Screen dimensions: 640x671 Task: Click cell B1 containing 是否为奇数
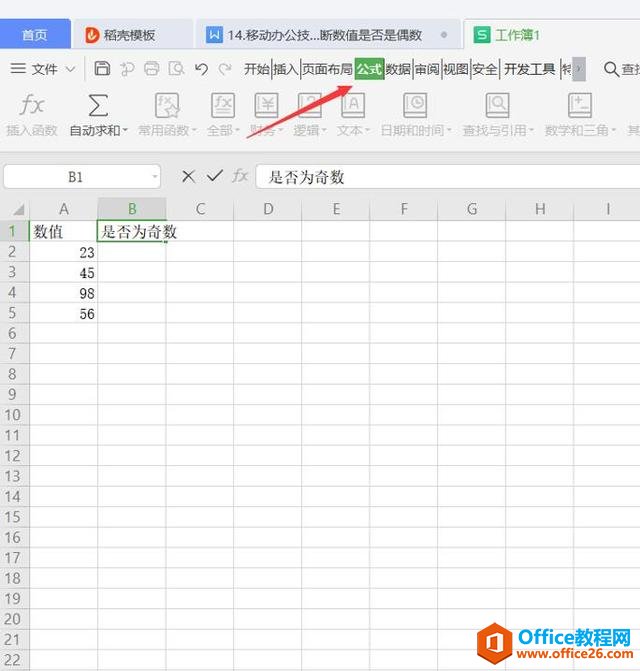click(132, 232)
